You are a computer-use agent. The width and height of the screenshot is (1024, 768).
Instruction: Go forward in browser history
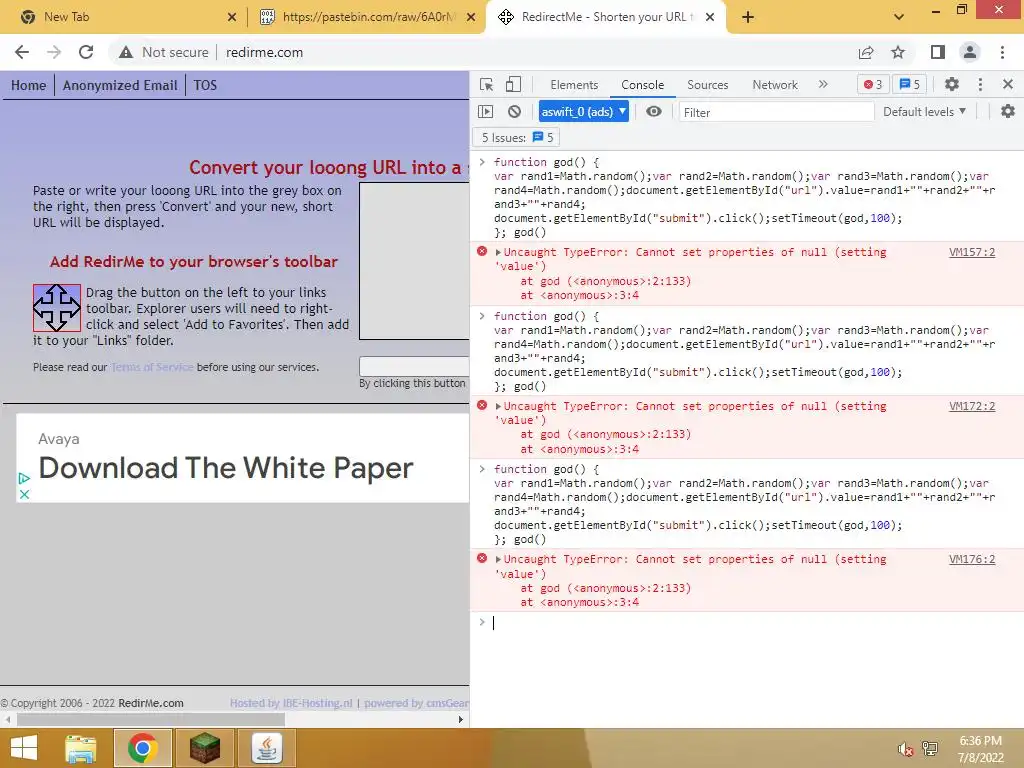[54, 52]
